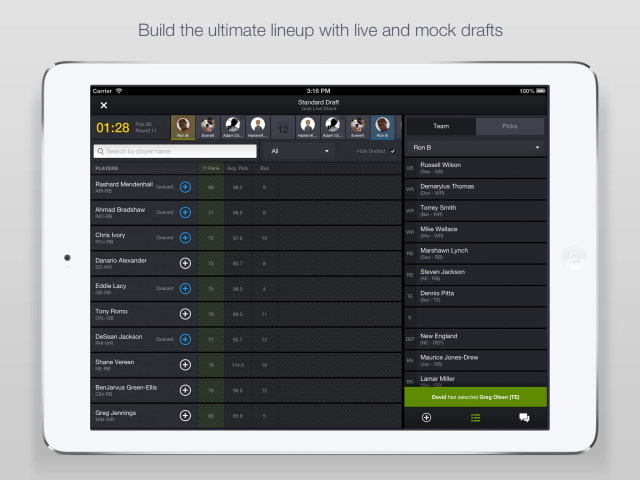Toggle DeSean Jackson queued button
Image resolution: width=640 pixels, height=480 pixels.
[185, 339]
